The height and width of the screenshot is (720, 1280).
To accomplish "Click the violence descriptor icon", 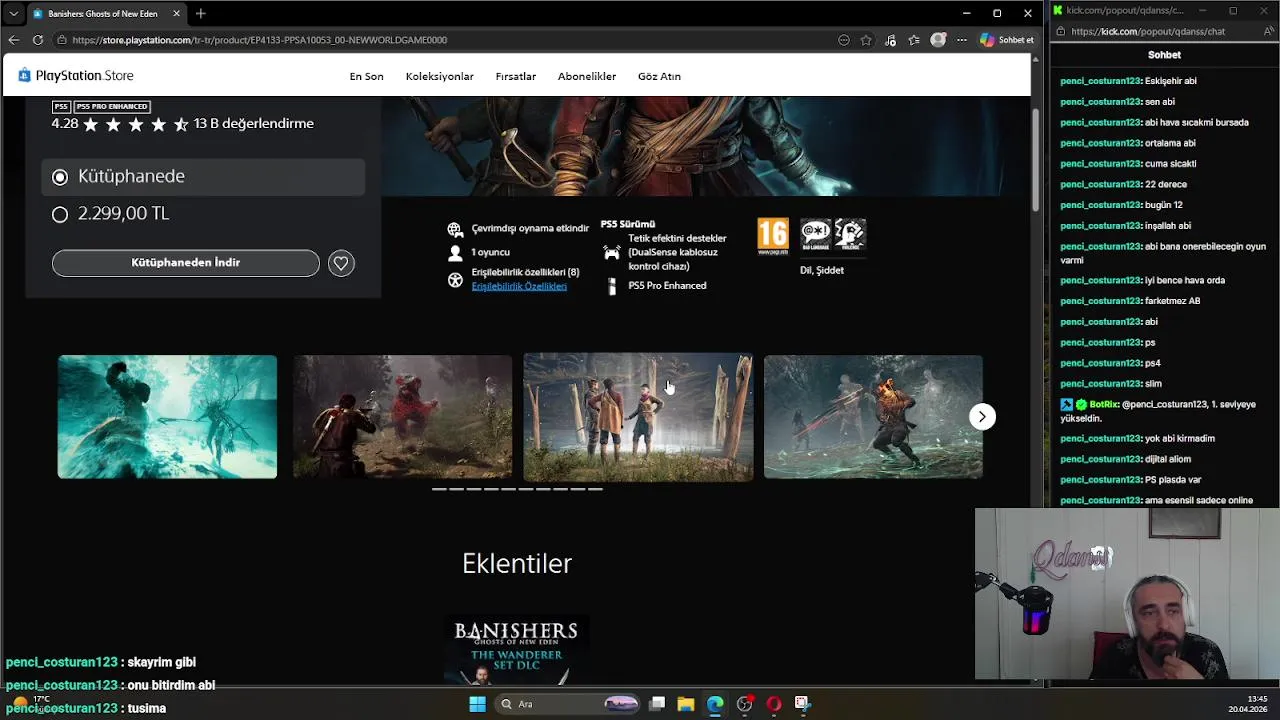I will (850, 234).
